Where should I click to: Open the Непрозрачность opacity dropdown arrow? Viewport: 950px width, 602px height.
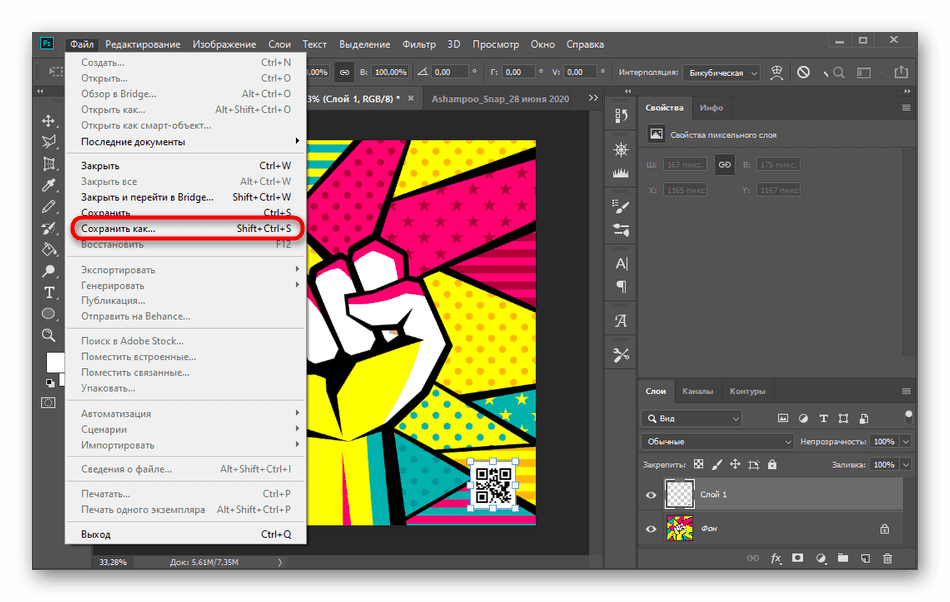pyautogui.click(x=906, y=442)
